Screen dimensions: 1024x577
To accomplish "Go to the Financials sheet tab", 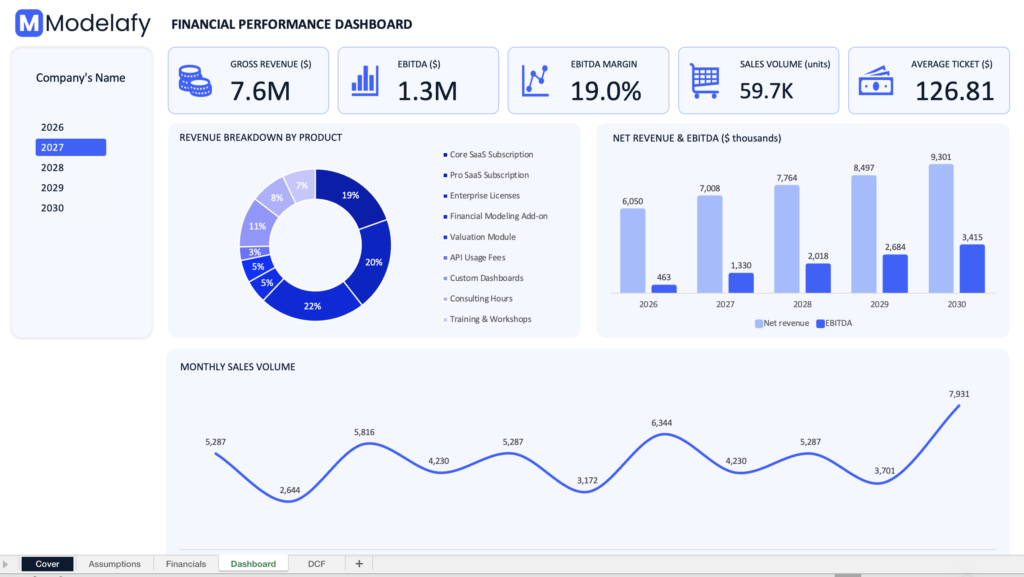I will pos(186,564).
